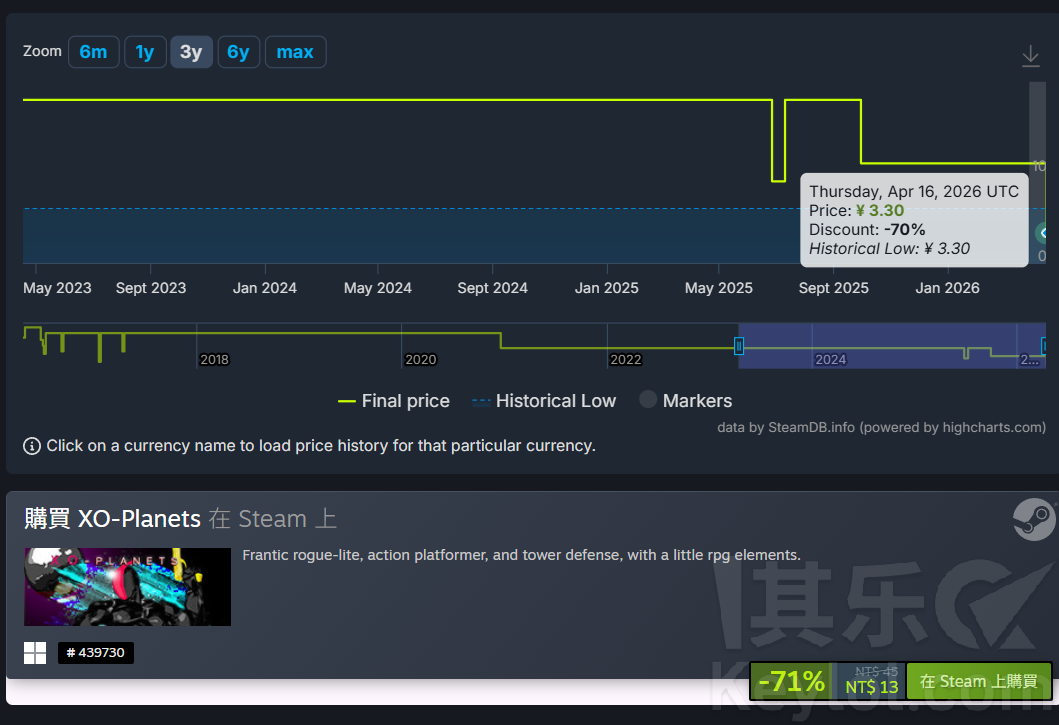This screenshot has width=1059, height=725.
Task: Click the 在 Steam 上購買 button
Action: (978, 682)
